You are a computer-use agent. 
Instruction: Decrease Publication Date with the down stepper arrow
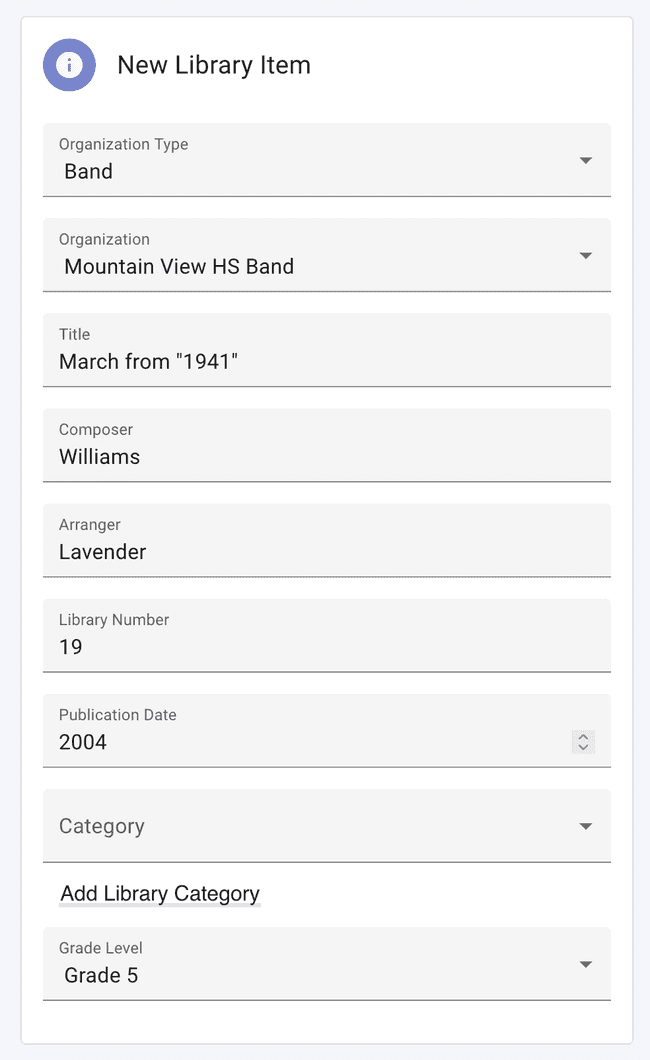pos(583,747)
